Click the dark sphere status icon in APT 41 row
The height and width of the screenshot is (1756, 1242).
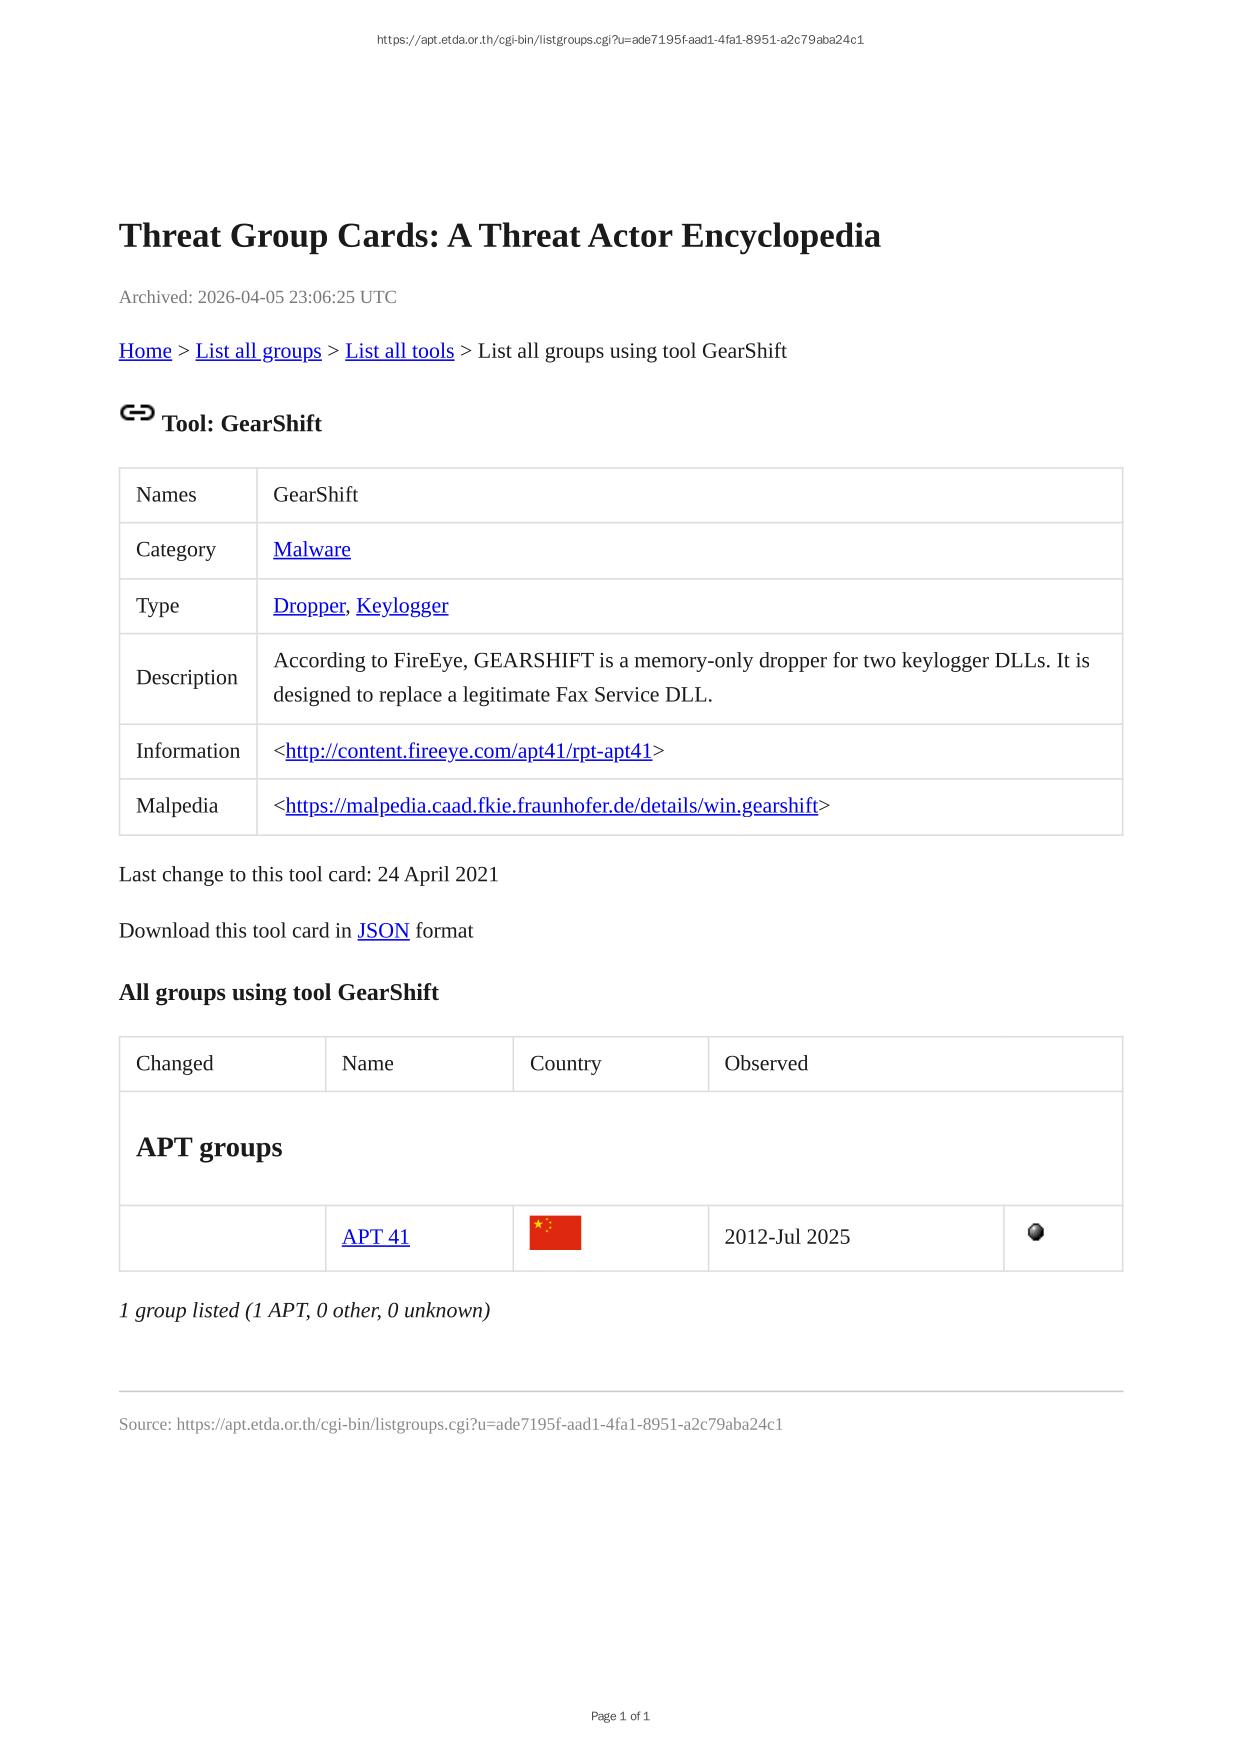pos(1036,1232)
